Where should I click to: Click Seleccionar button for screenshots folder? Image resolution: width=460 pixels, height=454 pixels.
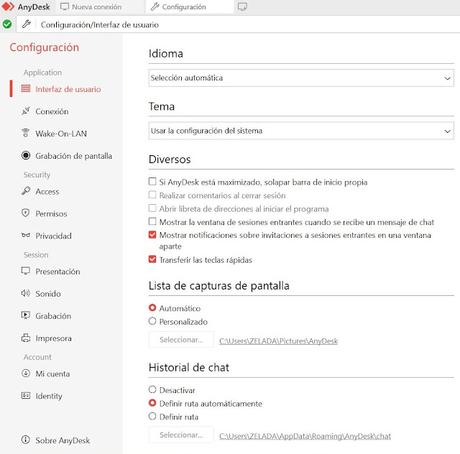(x=181, y=340)
